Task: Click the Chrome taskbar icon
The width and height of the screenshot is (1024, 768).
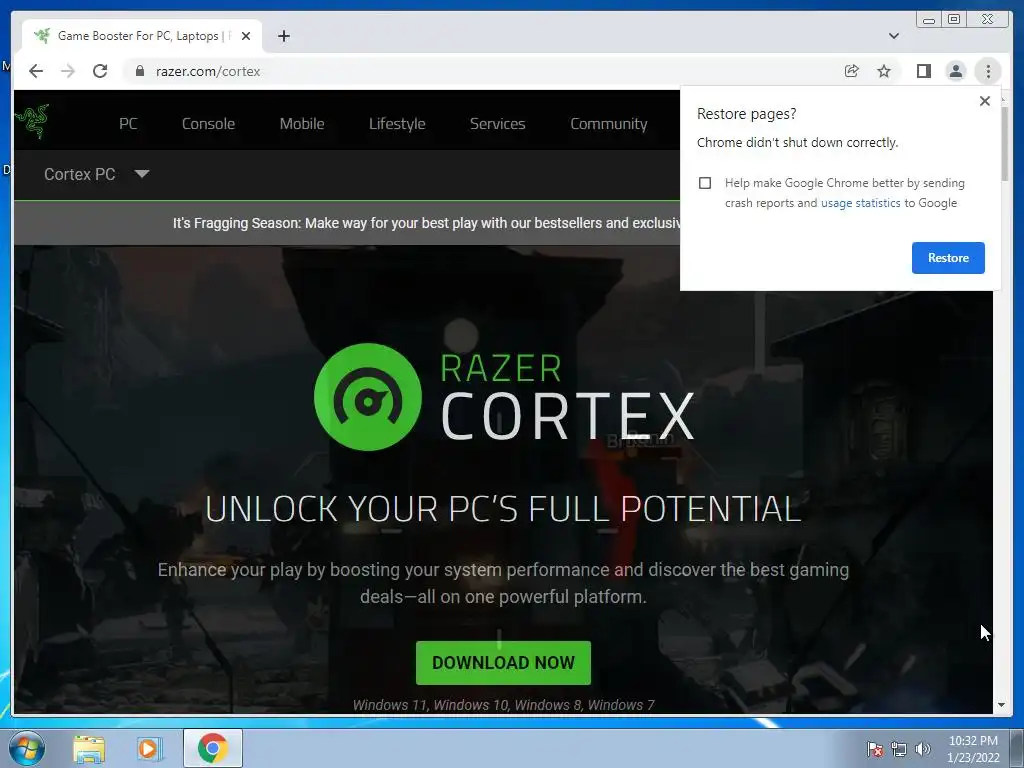Action: click(x=213, y=748)
